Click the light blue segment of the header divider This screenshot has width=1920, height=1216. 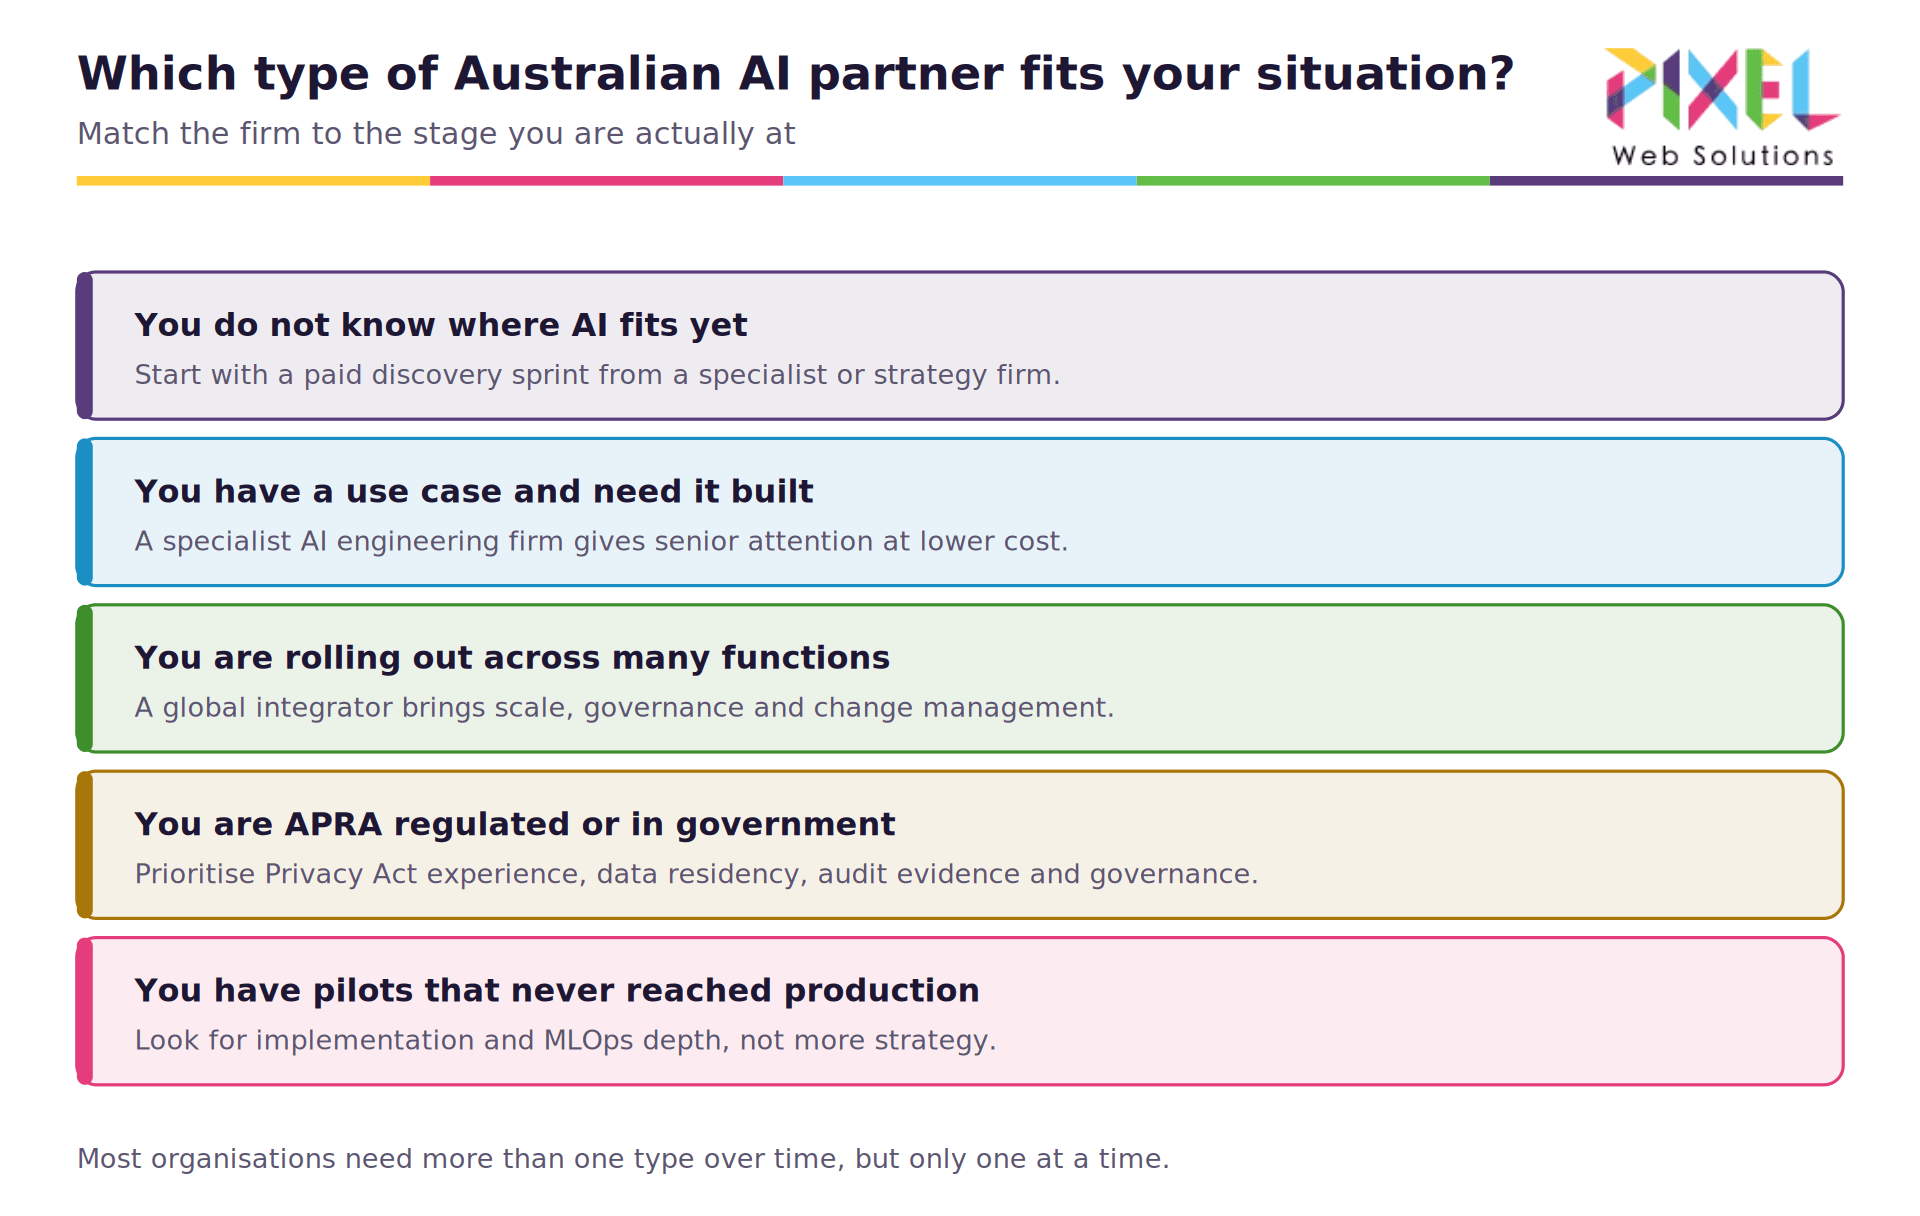(x=960, y=181)
